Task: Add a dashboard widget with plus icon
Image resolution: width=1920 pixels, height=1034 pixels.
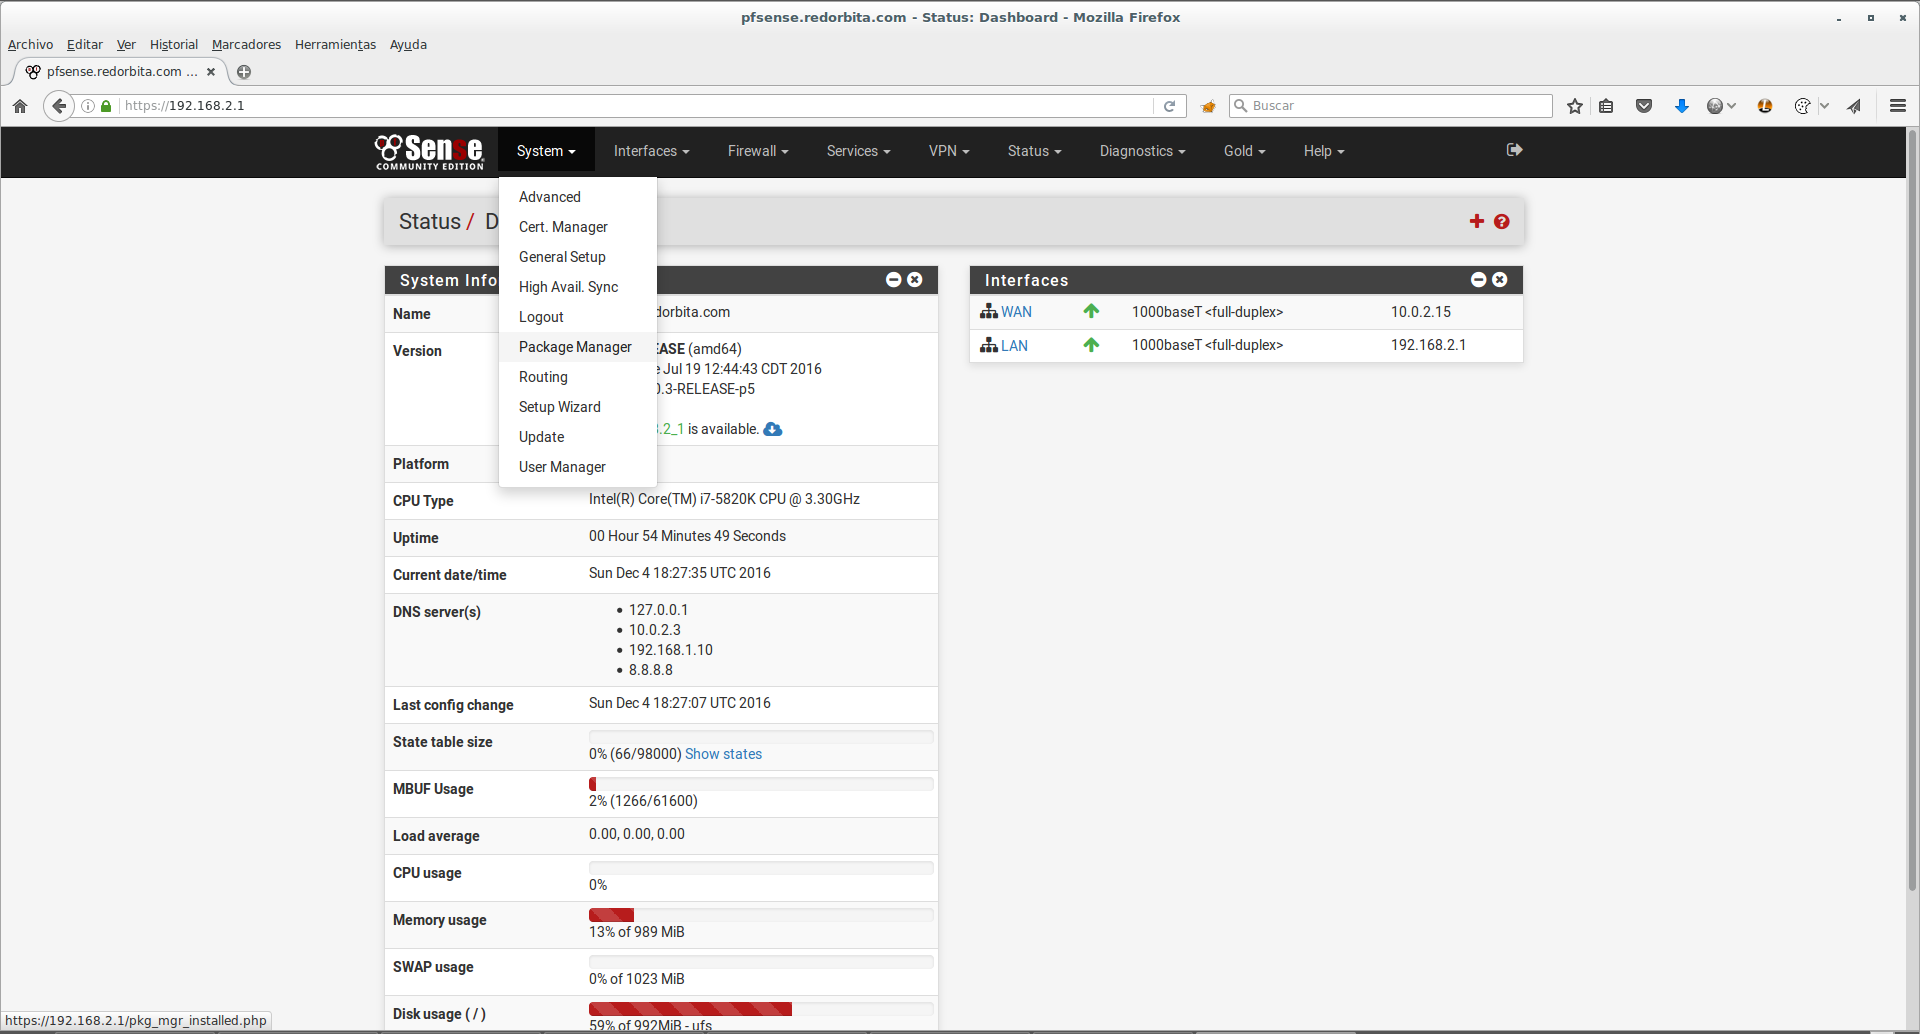Action: pos(1476,221)
